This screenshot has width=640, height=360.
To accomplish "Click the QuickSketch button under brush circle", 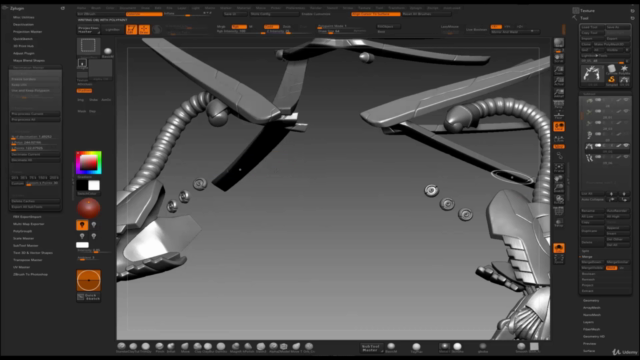I will (x=89, y=297).
